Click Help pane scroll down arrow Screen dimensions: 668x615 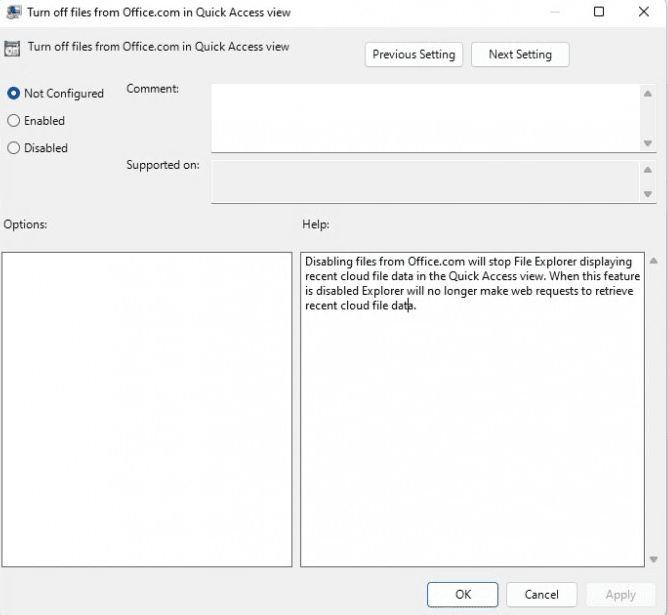[654, 559]
